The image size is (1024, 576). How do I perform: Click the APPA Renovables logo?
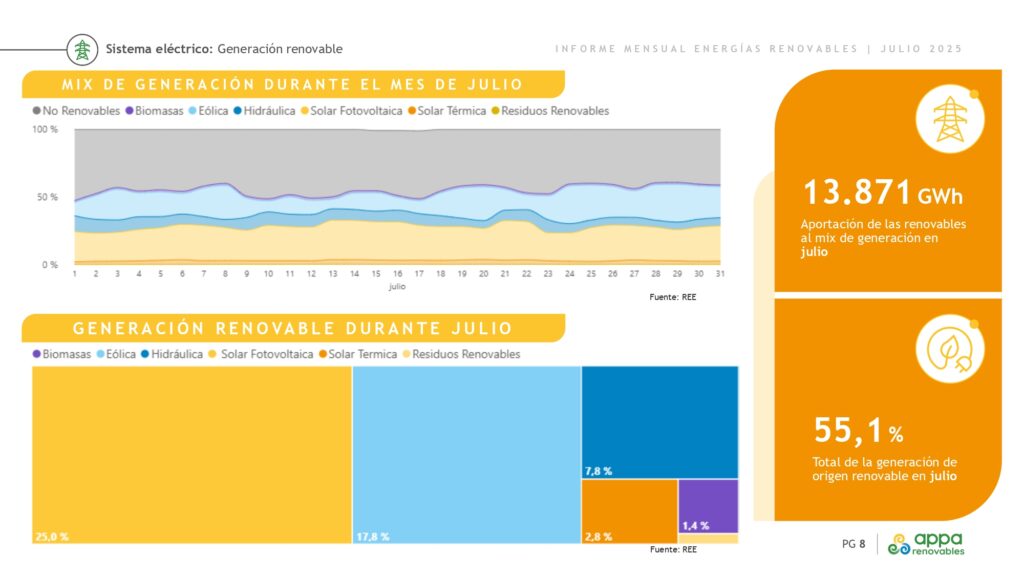(x=926, y=543)
